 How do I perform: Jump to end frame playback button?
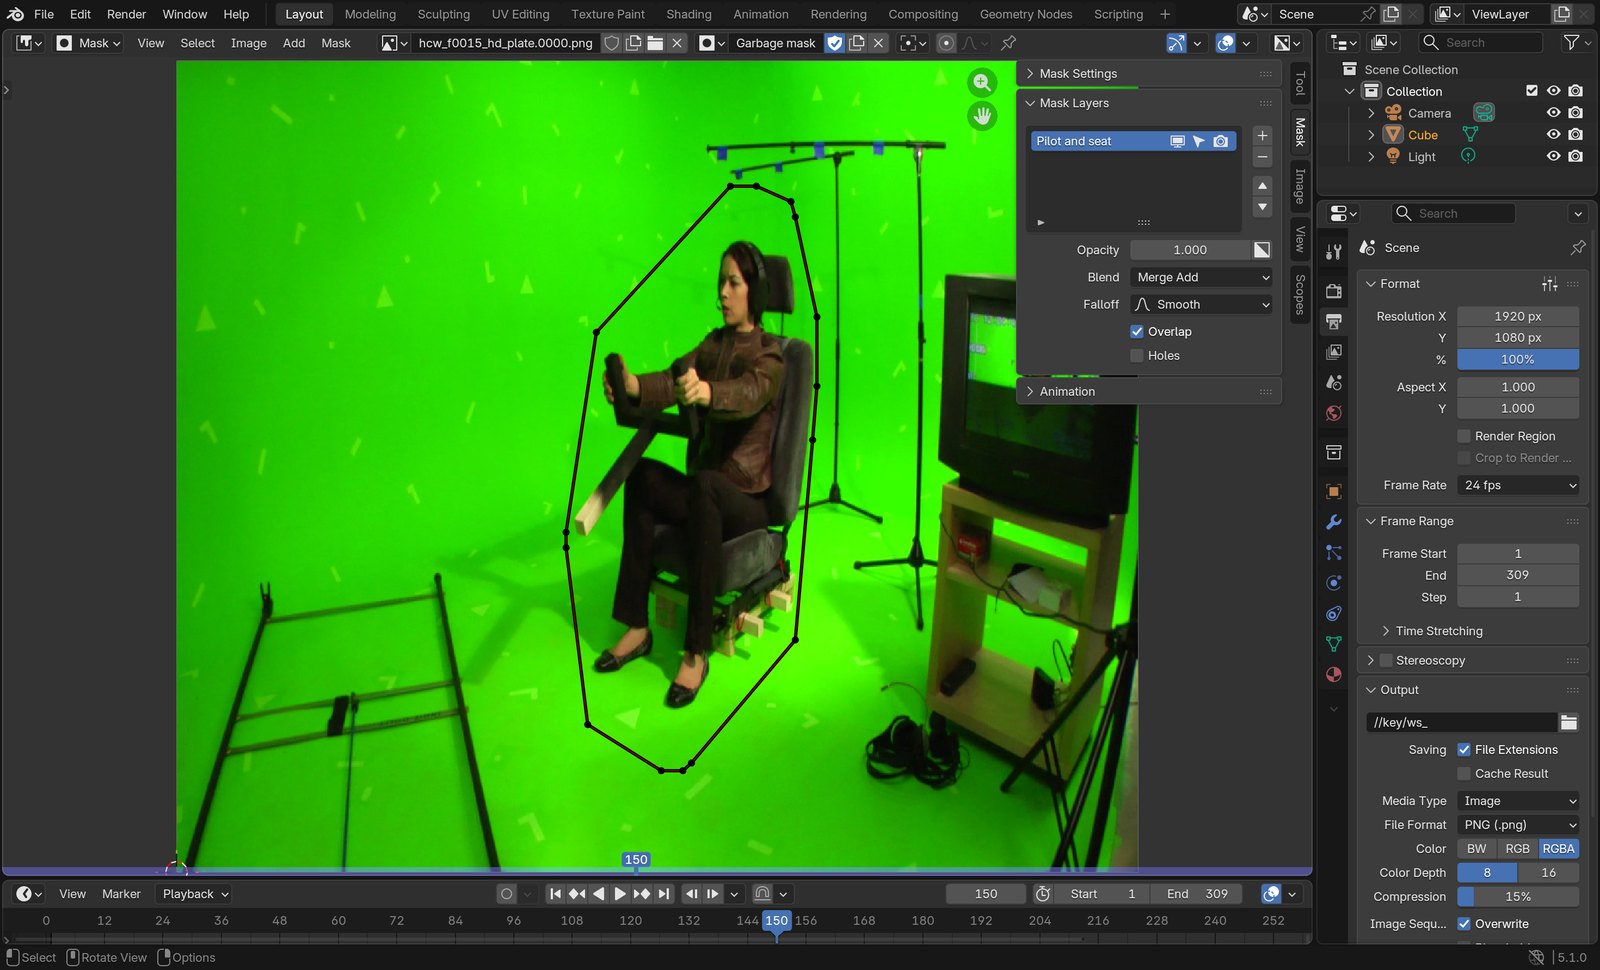tap(663, 894)
